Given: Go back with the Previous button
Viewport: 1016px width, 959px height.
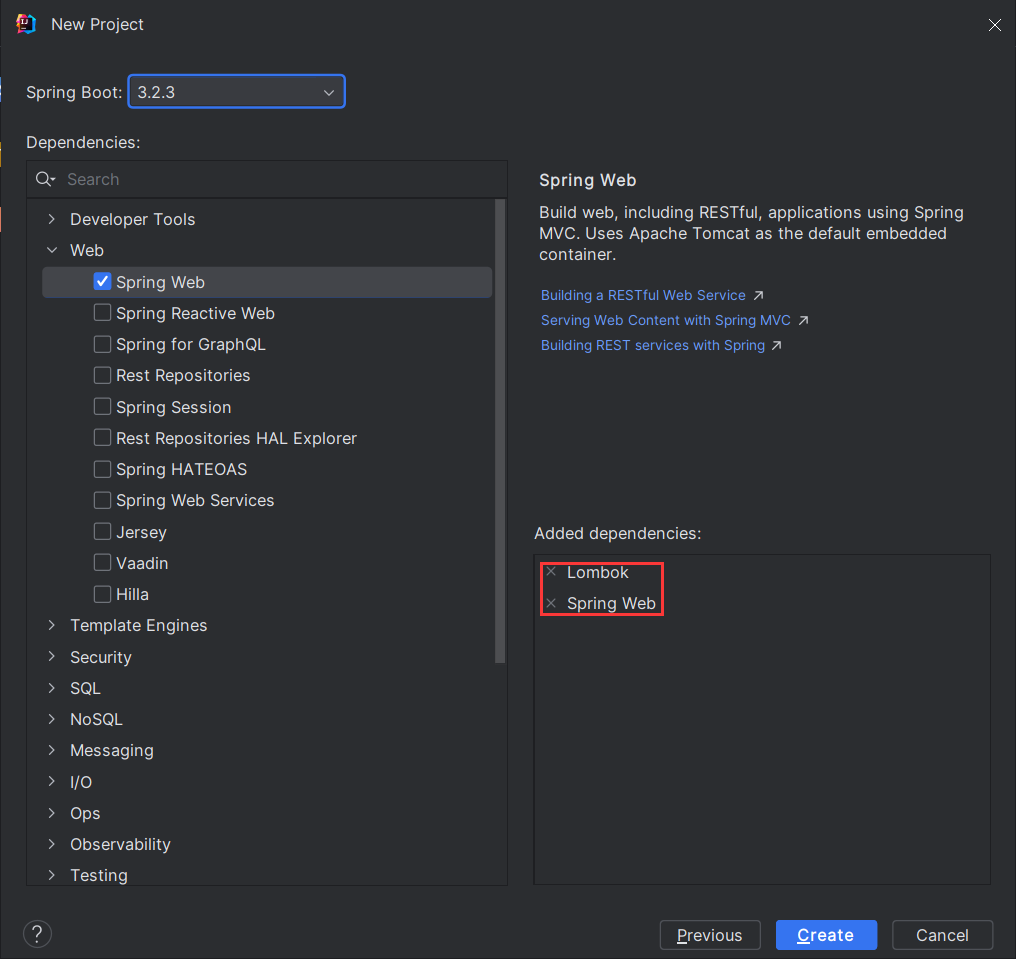Looking at the screenshot, I should click(x=710, y=935).
